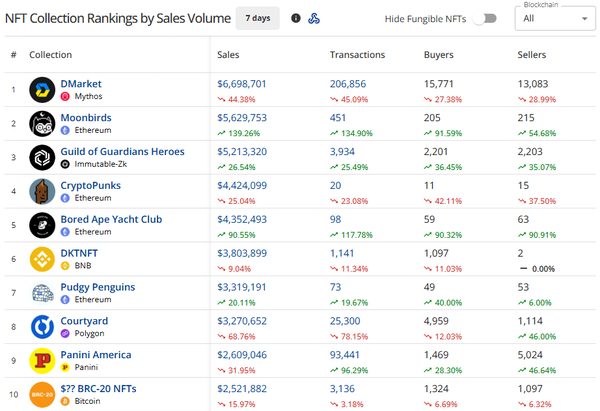Click the CryptoPunks avatar thumbnail
600x411 pixels.
click(42, 192)
